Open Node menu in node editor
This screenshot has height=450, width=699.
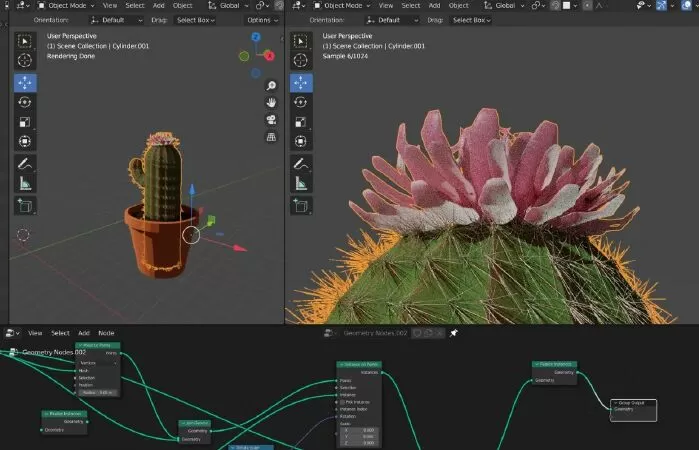pyautogui.click(x=106, y=333)
